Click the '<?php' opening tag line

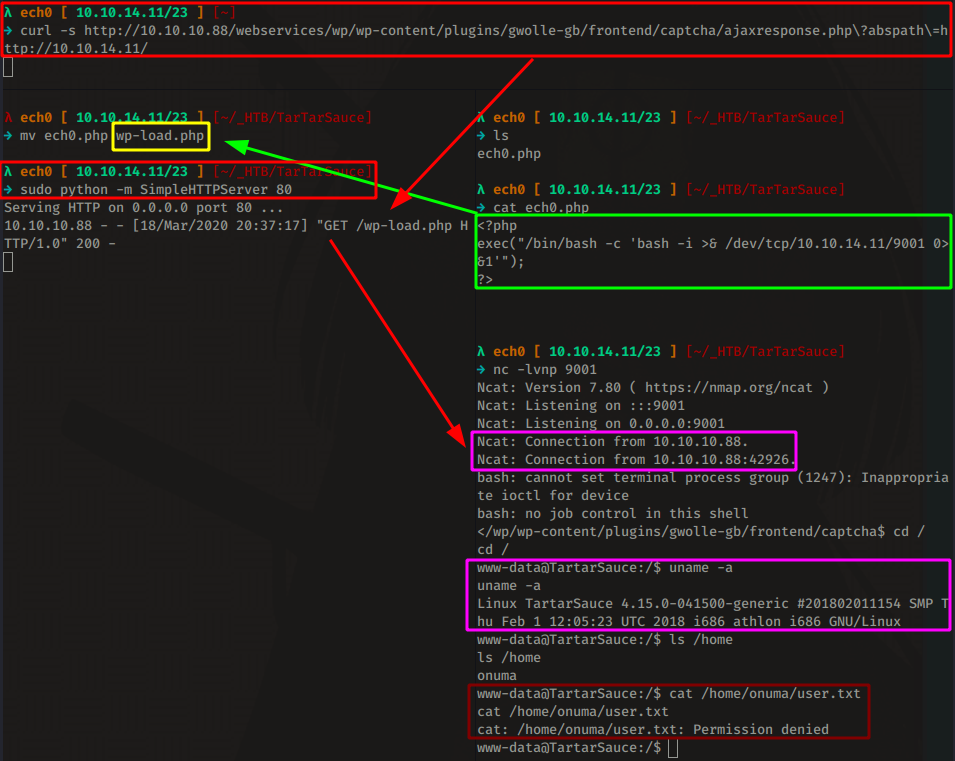coord(497,225)
